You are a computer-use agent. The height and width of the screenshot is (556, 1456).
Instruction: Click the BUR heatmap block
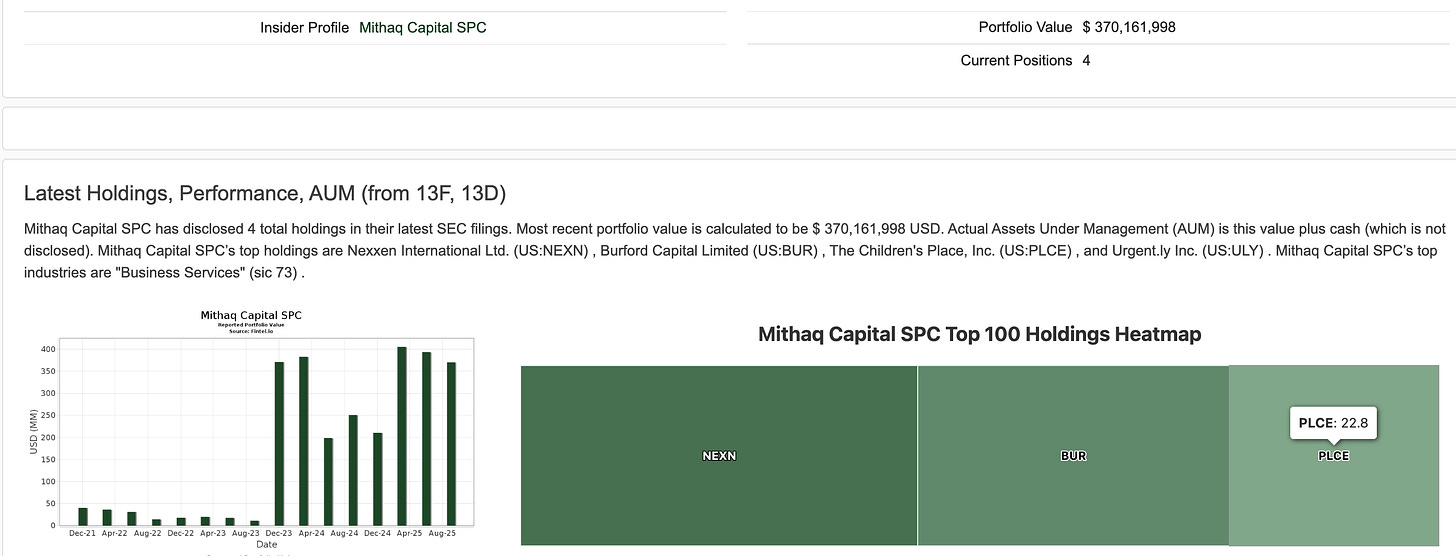click(x=1073, y=455)
